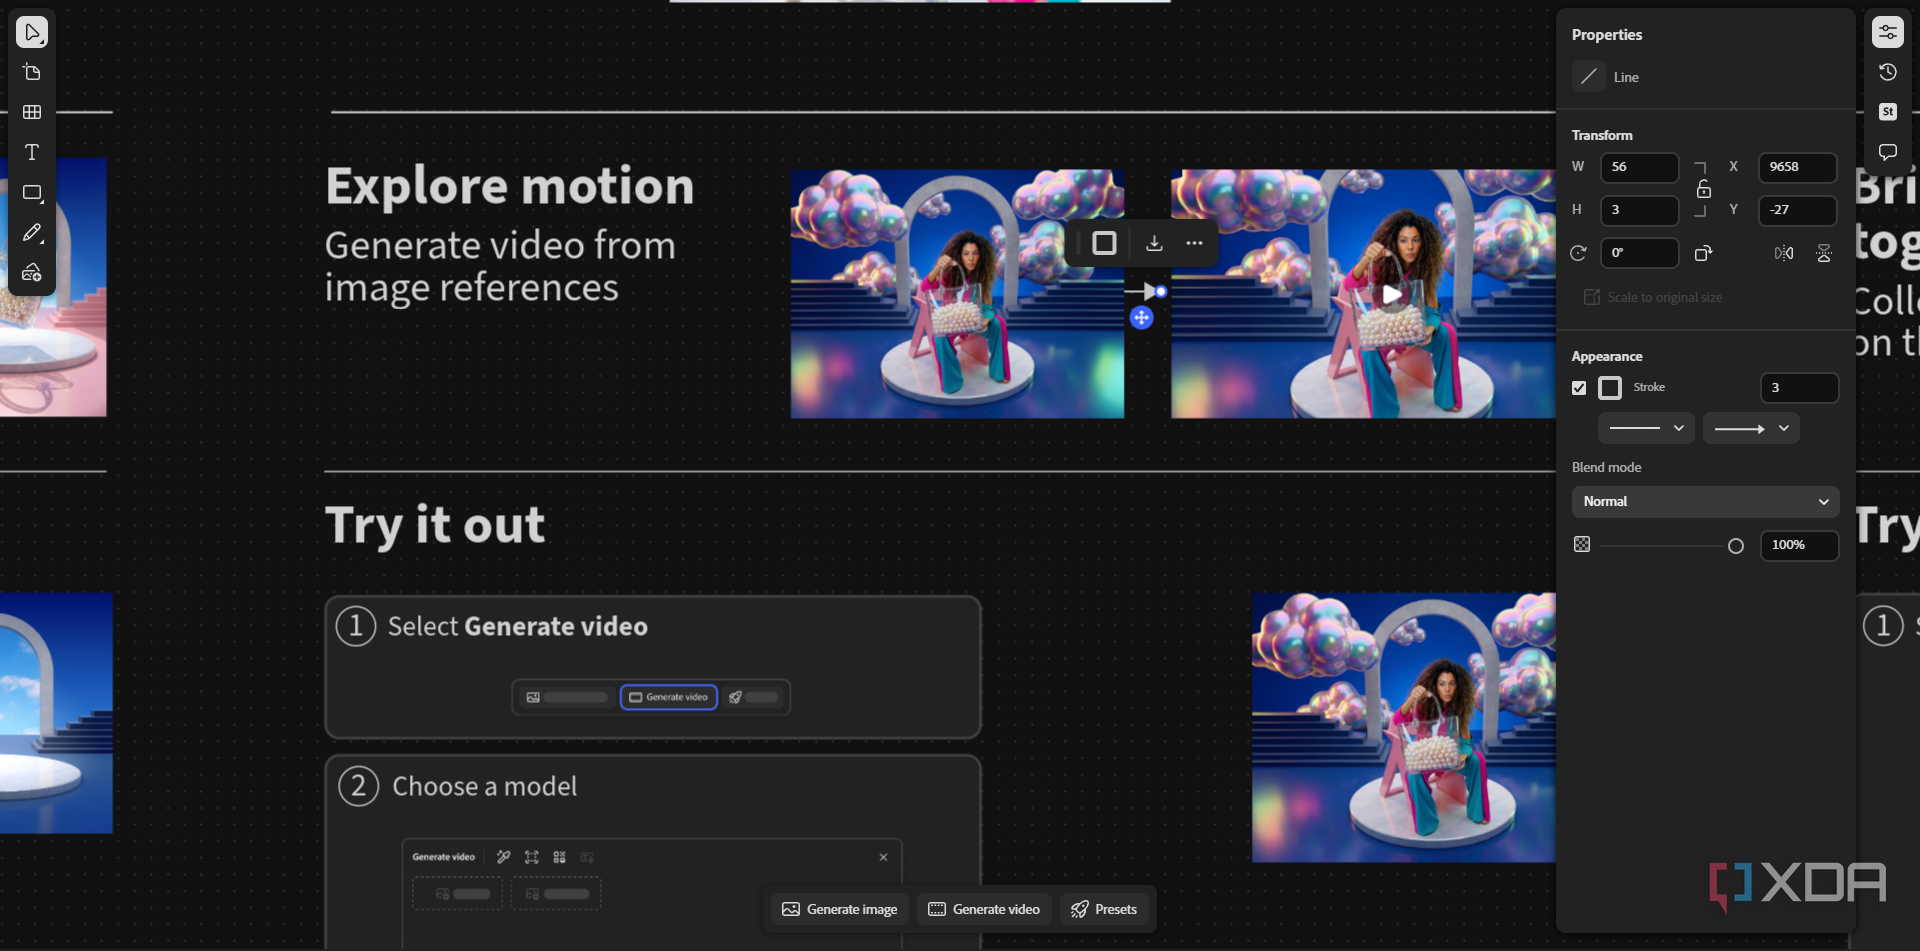1920x951 pixels.
Task: Click the download icon in floating toolbar
Action: tap(1154, 243)
